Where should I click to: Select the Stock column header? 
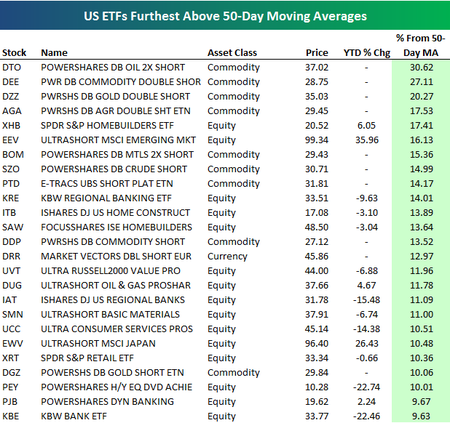tap(14, 53)
